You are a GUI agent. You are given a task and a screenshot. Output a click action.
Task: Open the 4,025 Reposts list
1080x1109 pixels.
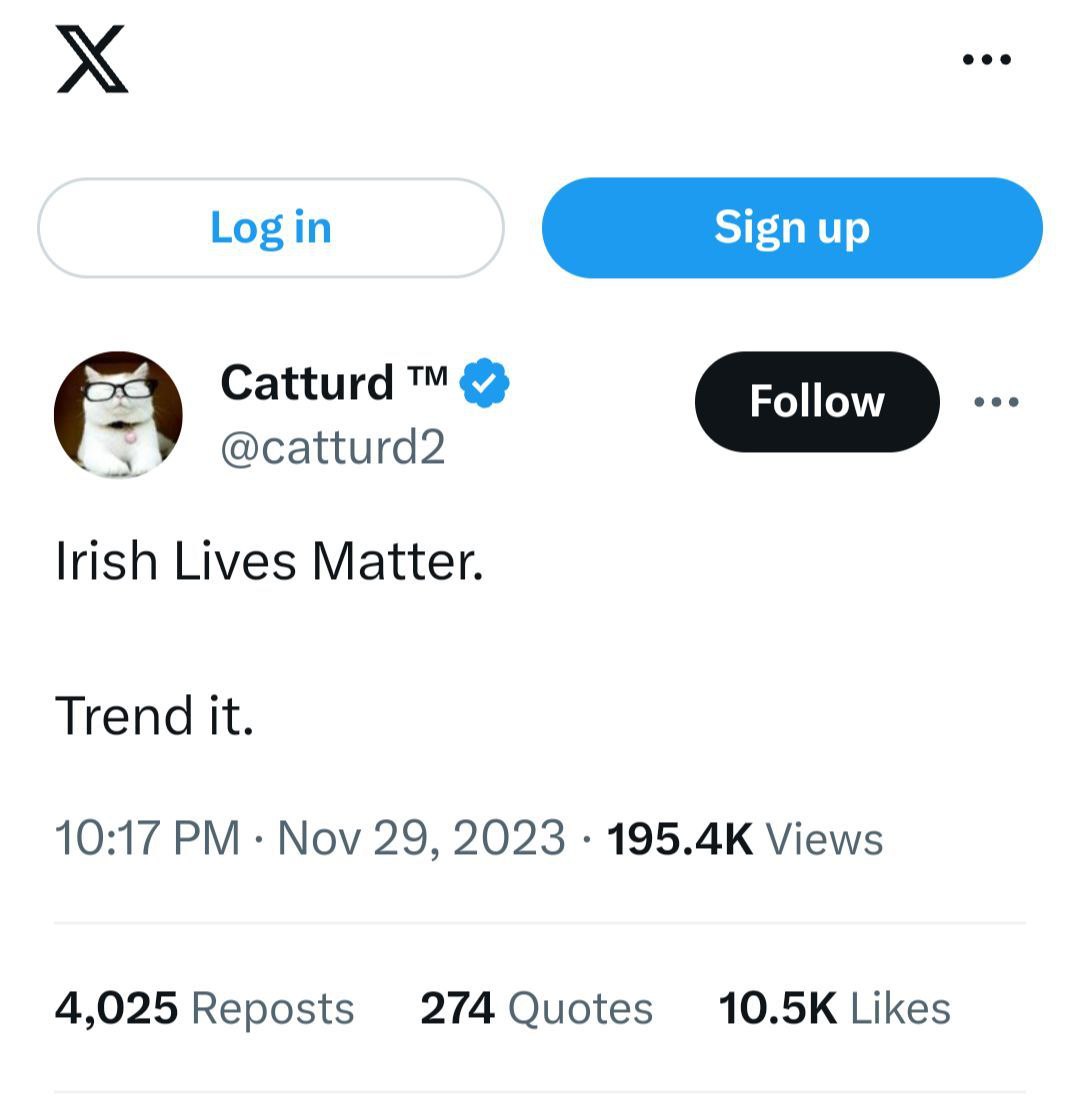[x=204, y=1008]
